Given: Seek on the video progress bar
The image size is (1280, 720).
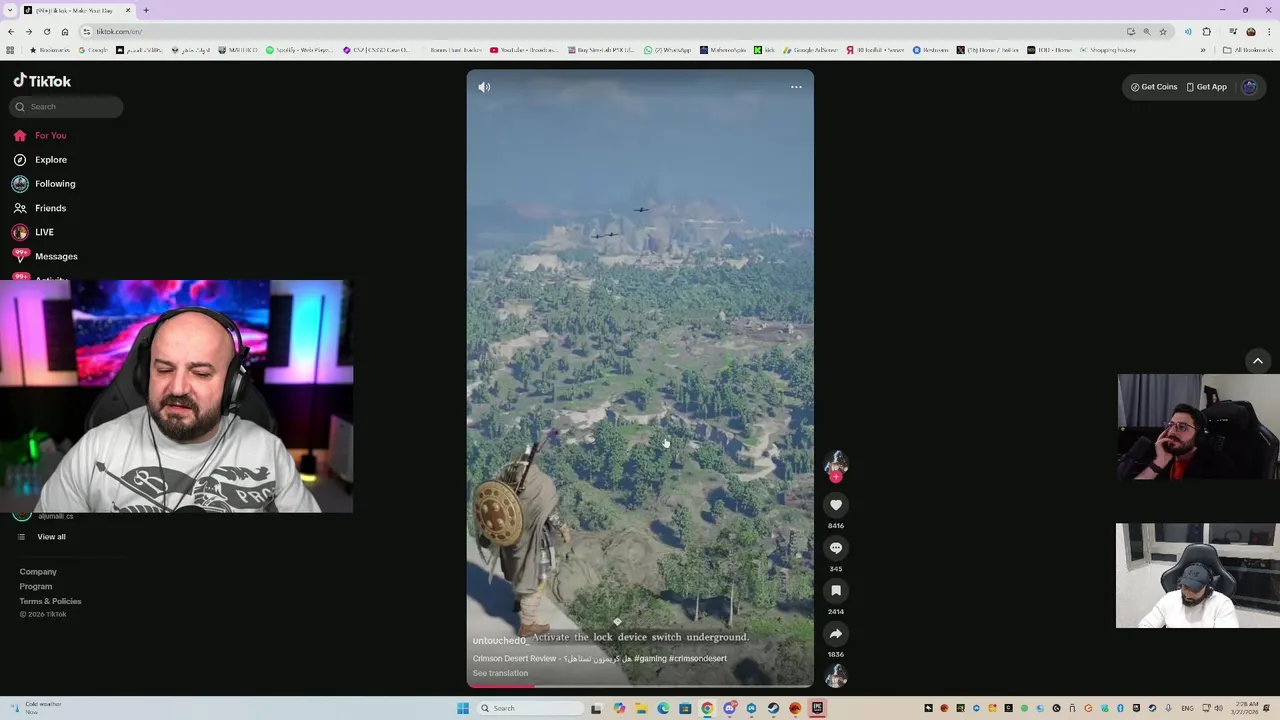Looking at the screenshot, I should tap(640, 686).
